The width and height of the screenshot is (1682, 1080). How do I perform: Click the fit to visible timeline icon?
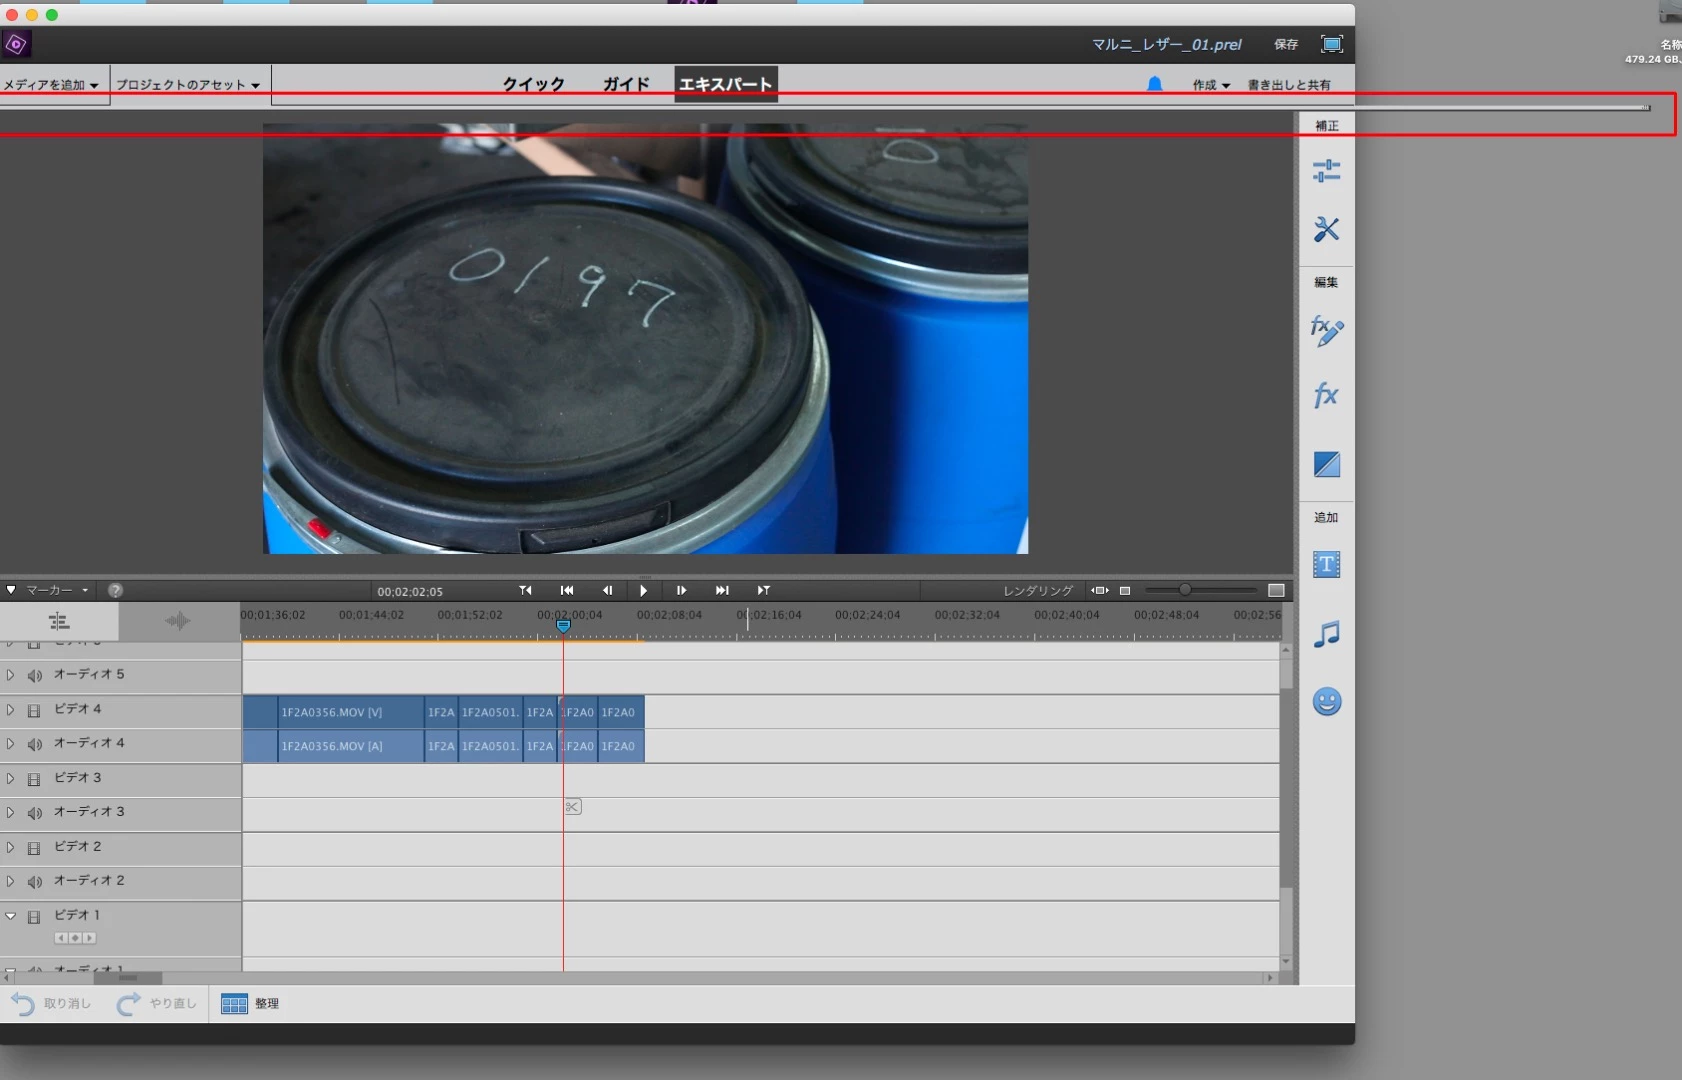click(1100, 591)
